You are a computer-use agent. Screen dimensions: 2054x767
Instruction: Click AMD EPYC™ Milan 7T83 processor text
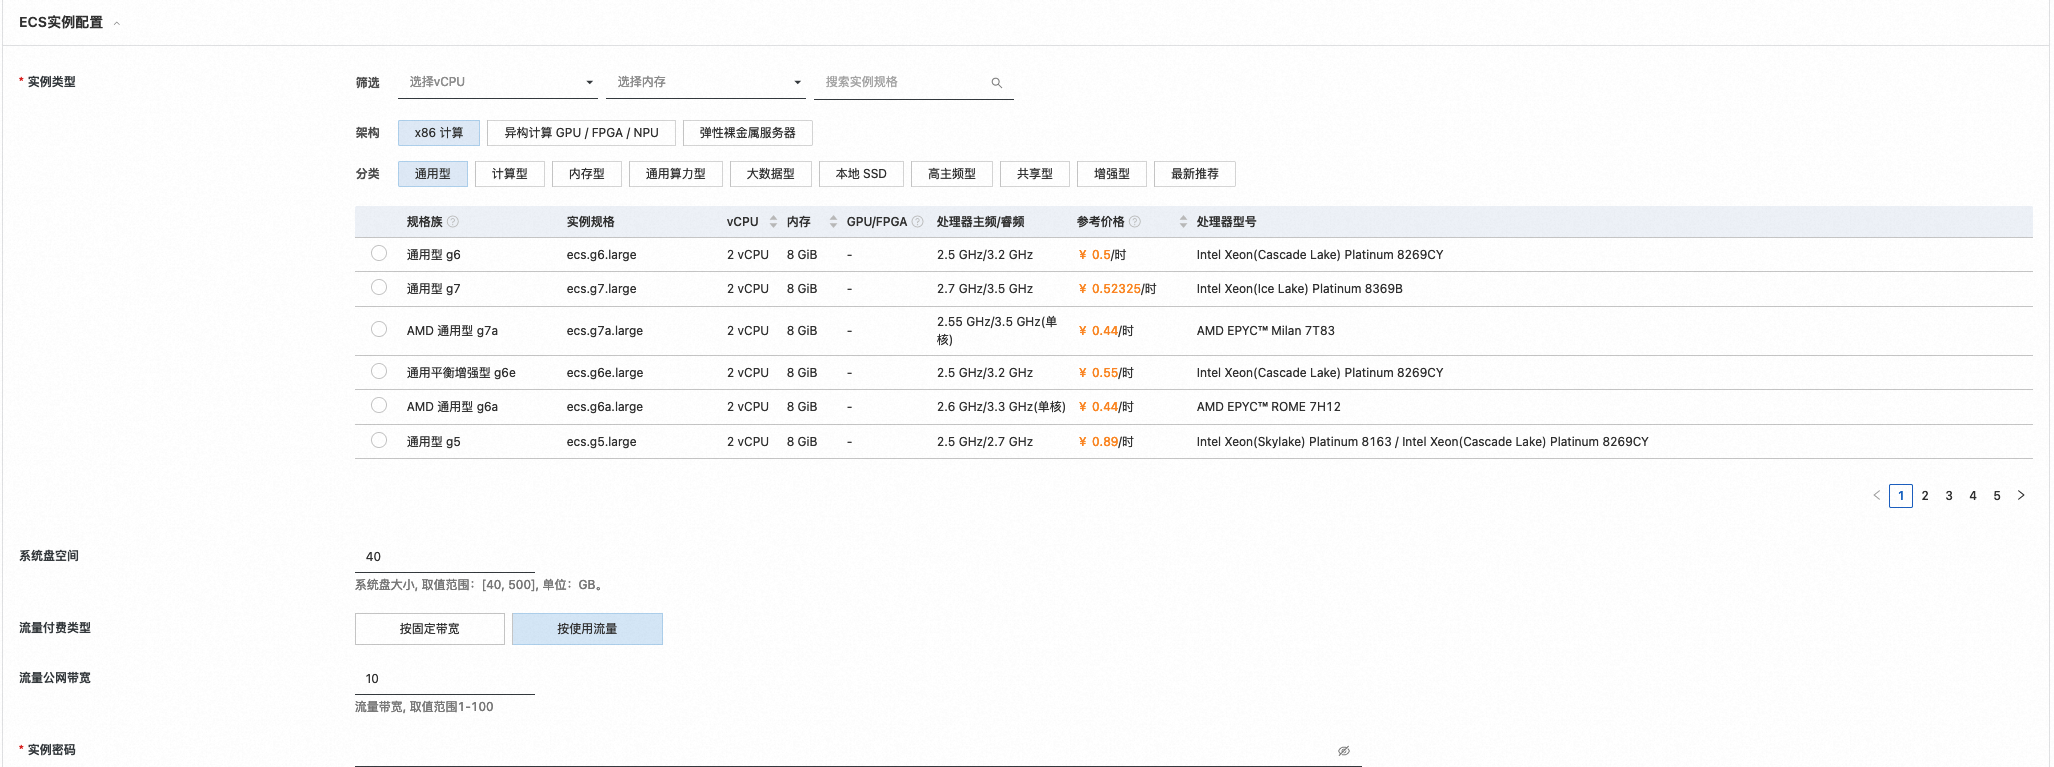[1266, 331]
